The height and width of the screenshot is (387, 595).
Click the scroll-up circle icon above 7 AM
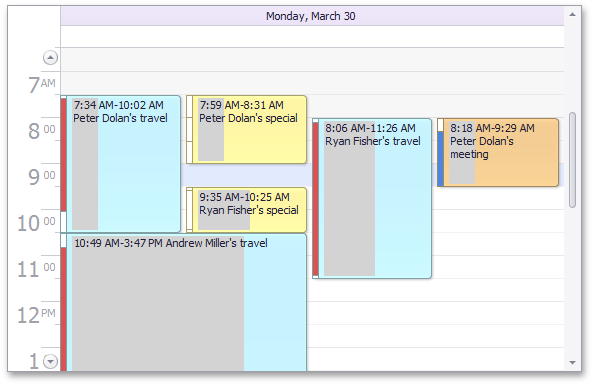50,58
